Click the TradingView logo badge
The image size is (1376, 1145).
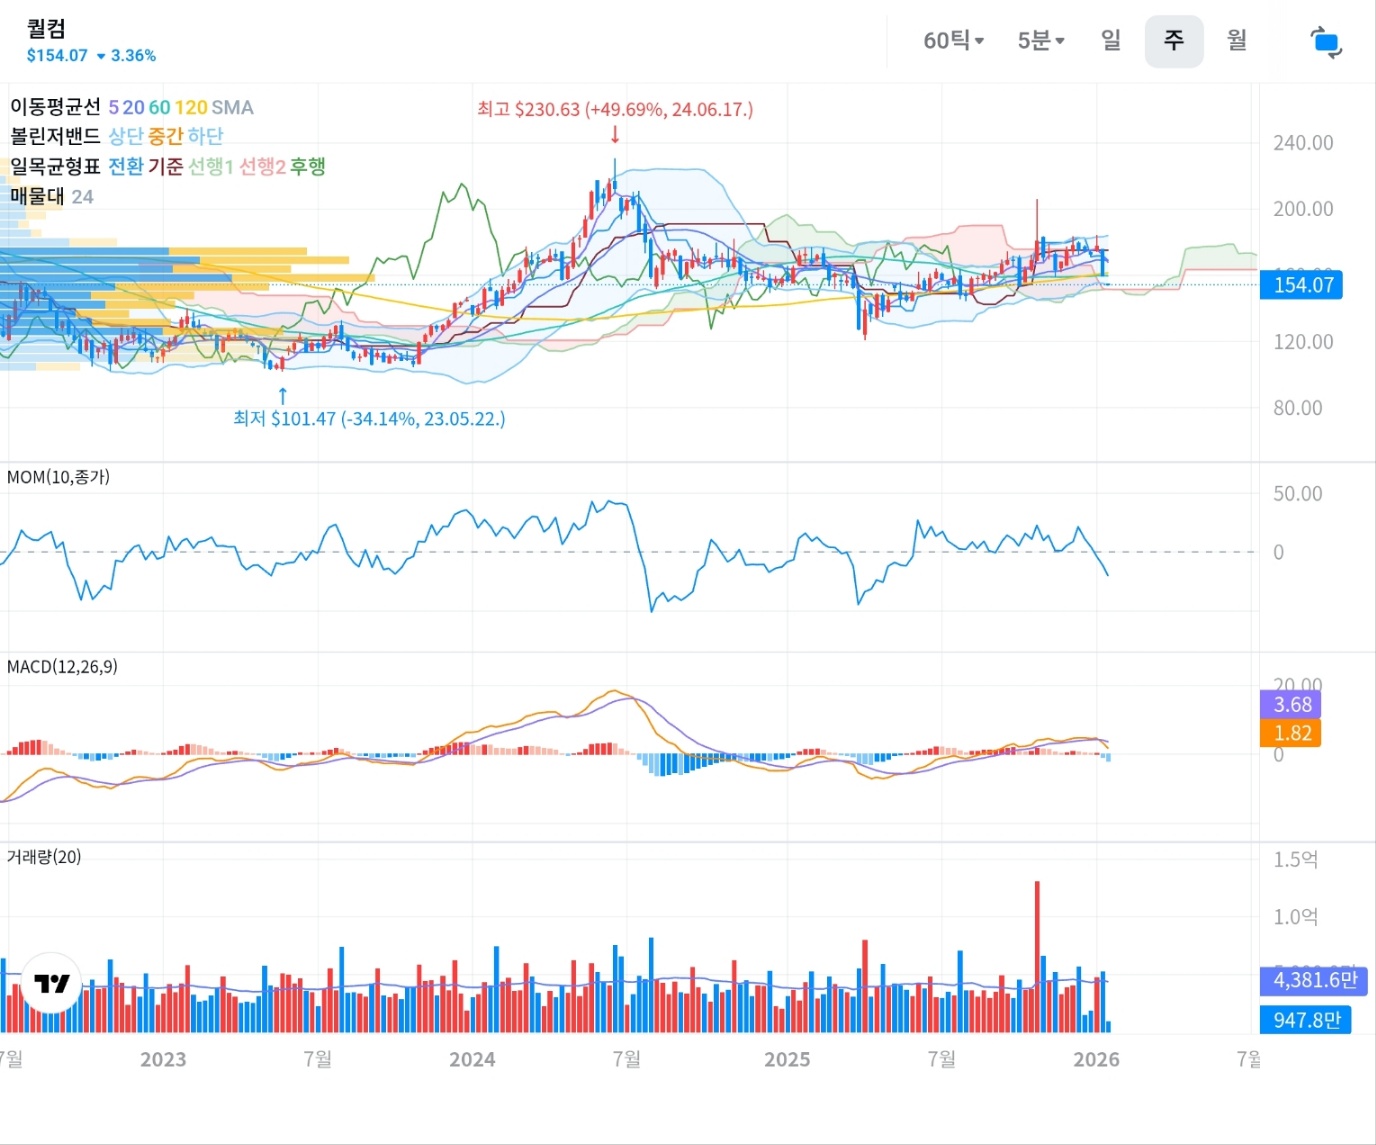point(51,983)
